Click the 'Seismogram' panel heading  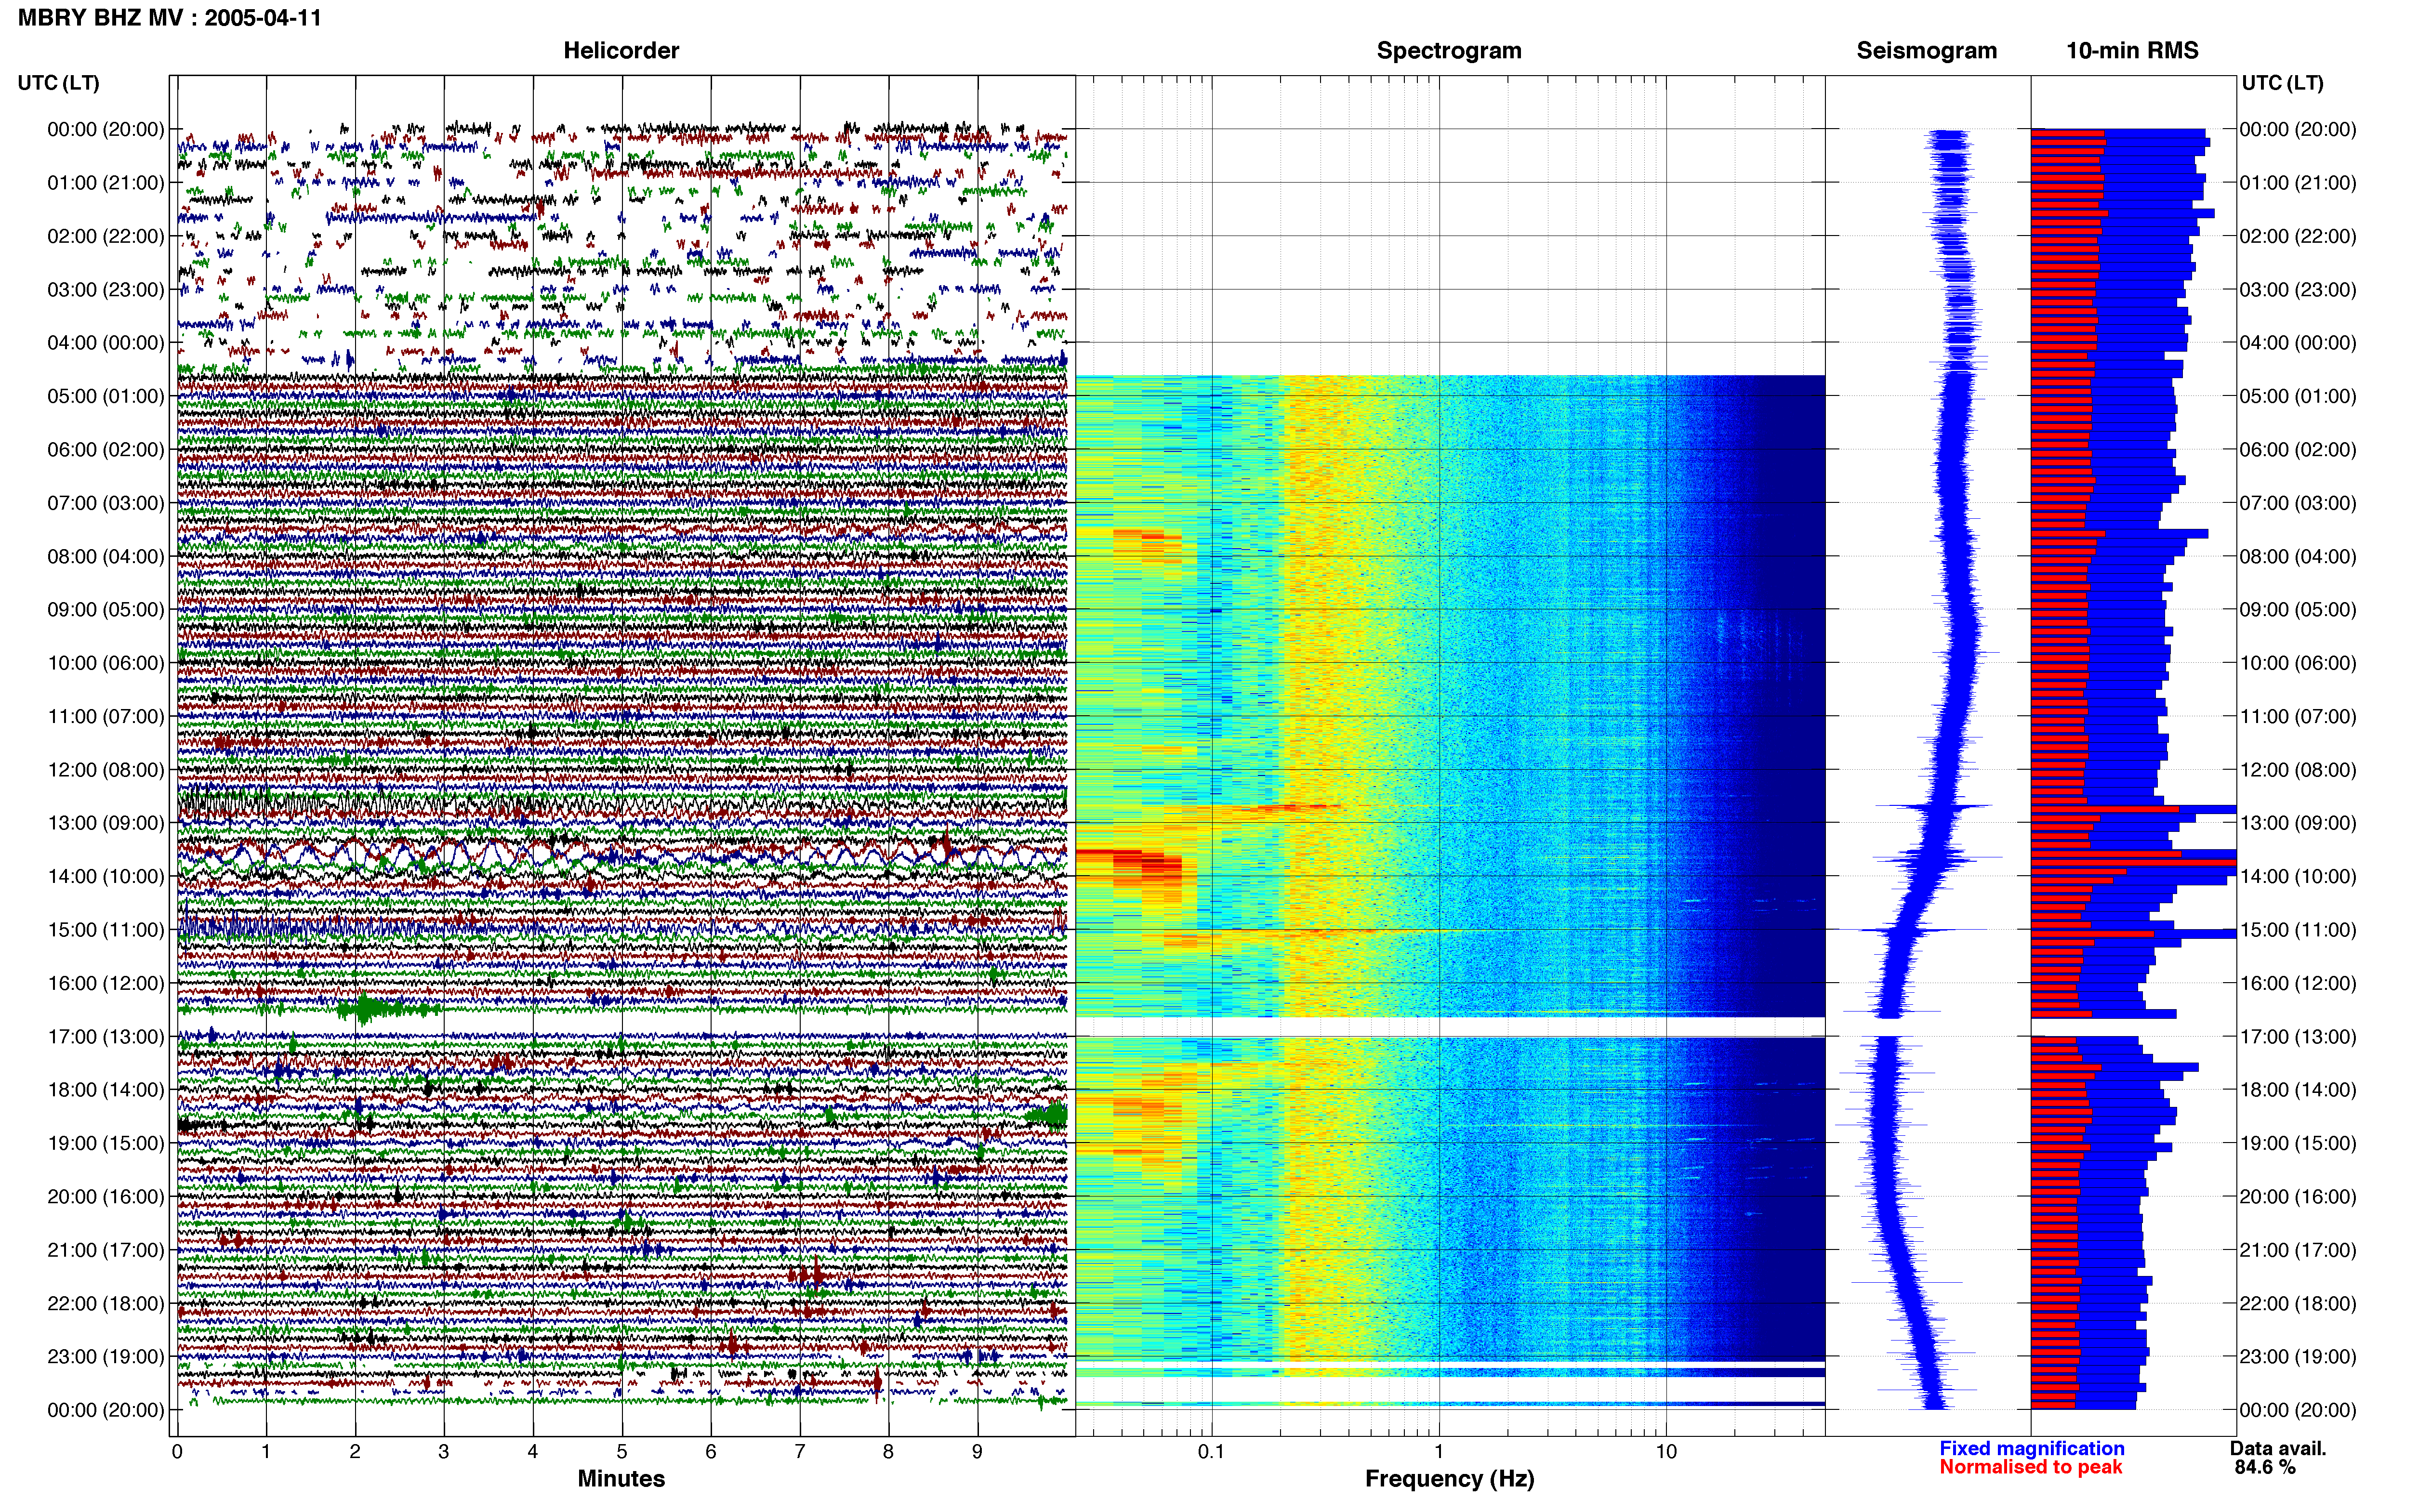pos(1926,50)
